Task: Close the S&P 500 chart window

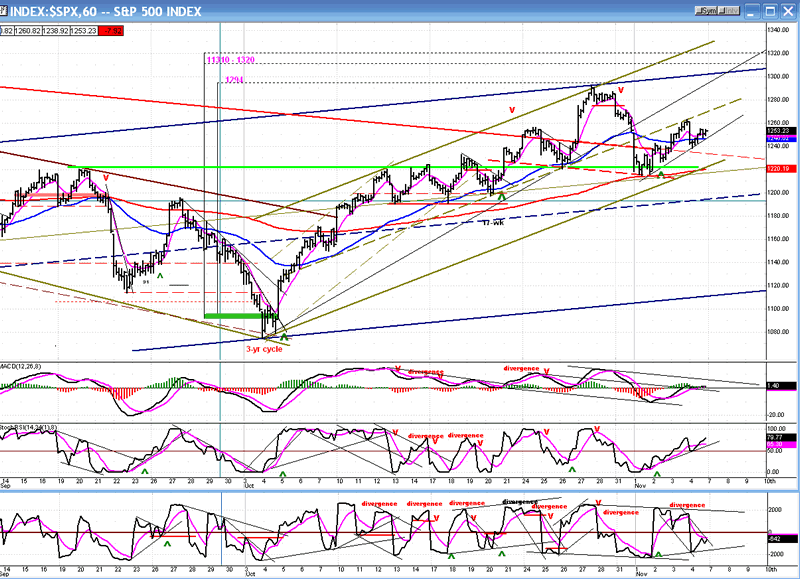Action: (789, 10)
